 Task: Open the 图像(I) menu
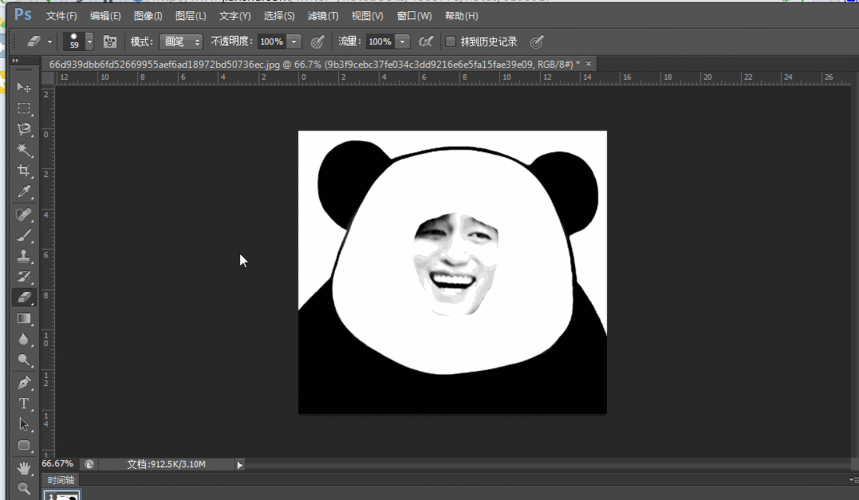pos(148,16)
